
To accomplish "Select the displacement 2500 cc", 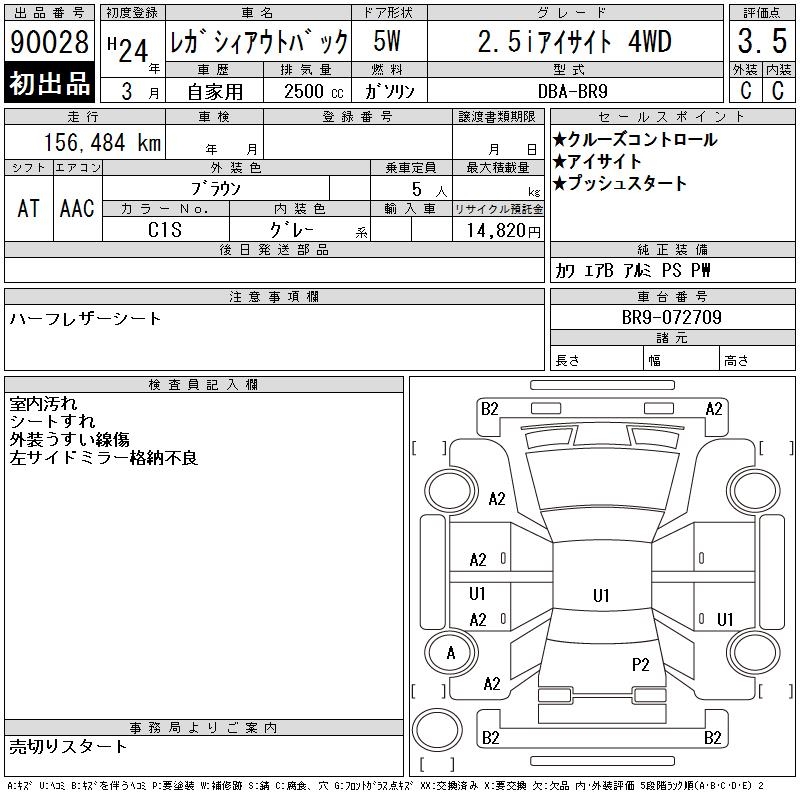I will (314, 92).
